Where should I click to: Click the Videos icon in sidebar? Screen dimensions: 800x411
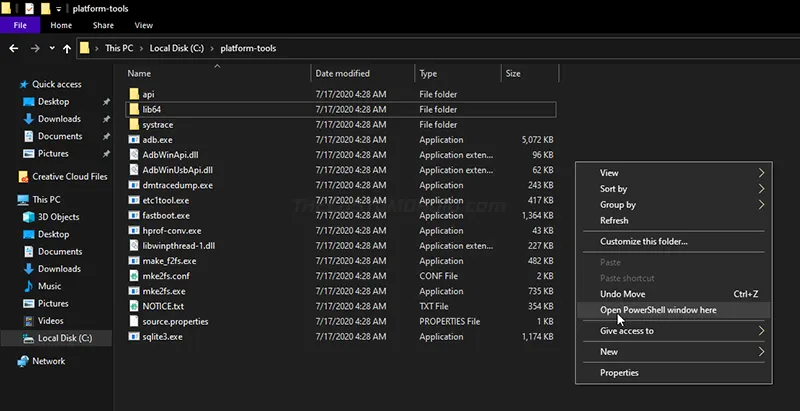coord(29,321)
